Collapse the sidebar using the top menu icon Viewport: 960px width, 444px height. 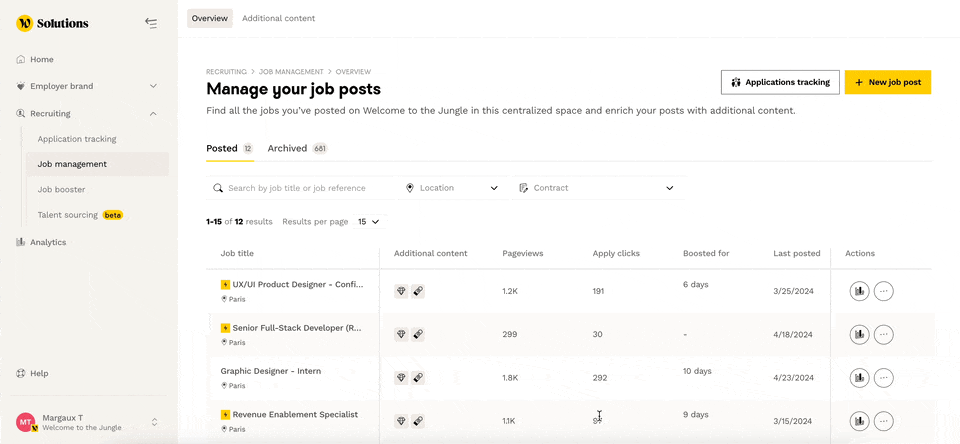(151, 23)
